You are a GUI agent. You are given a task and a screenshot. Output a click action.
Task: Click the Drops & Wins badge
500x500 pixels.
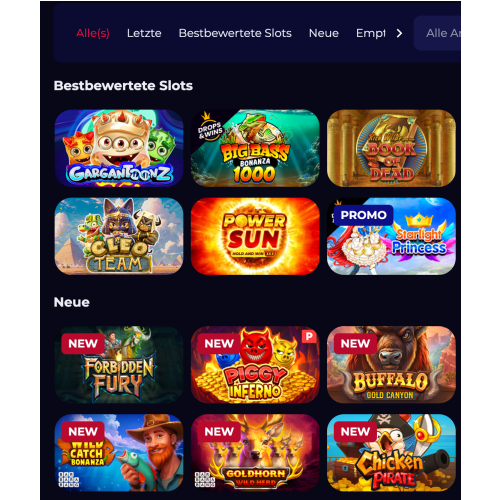point(210,127)
